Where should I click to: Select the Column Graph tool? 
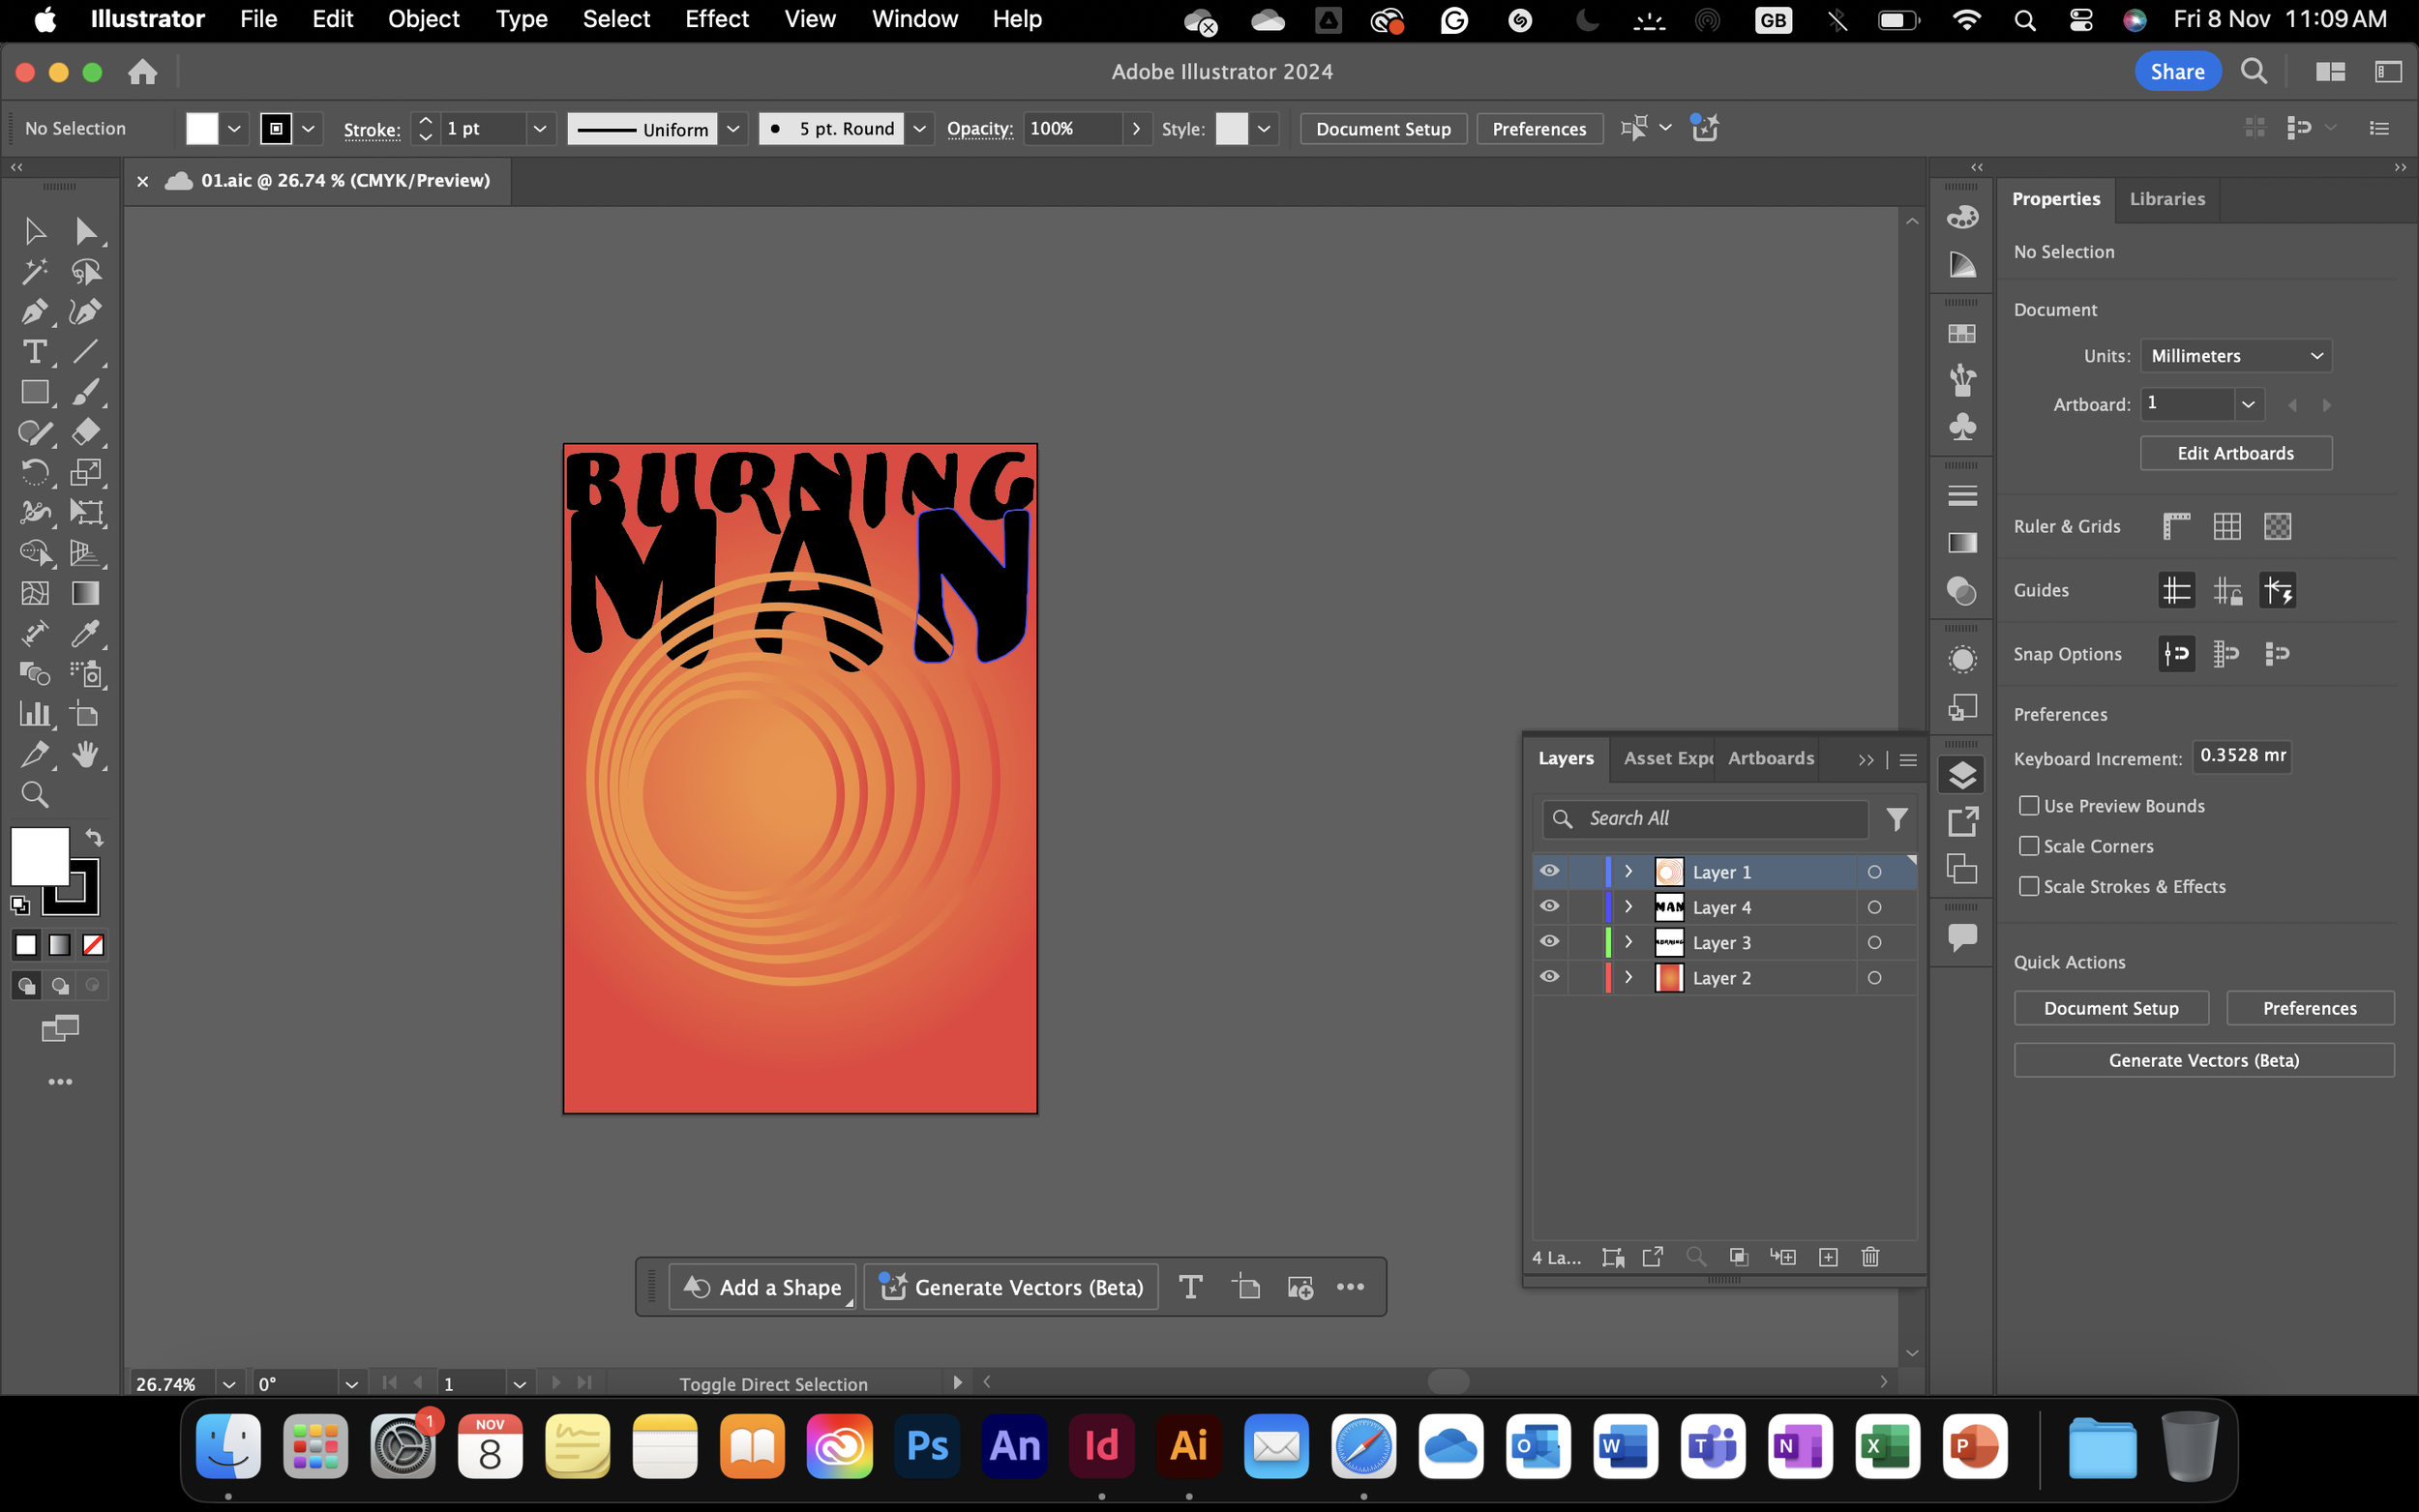tap(34, 714)
